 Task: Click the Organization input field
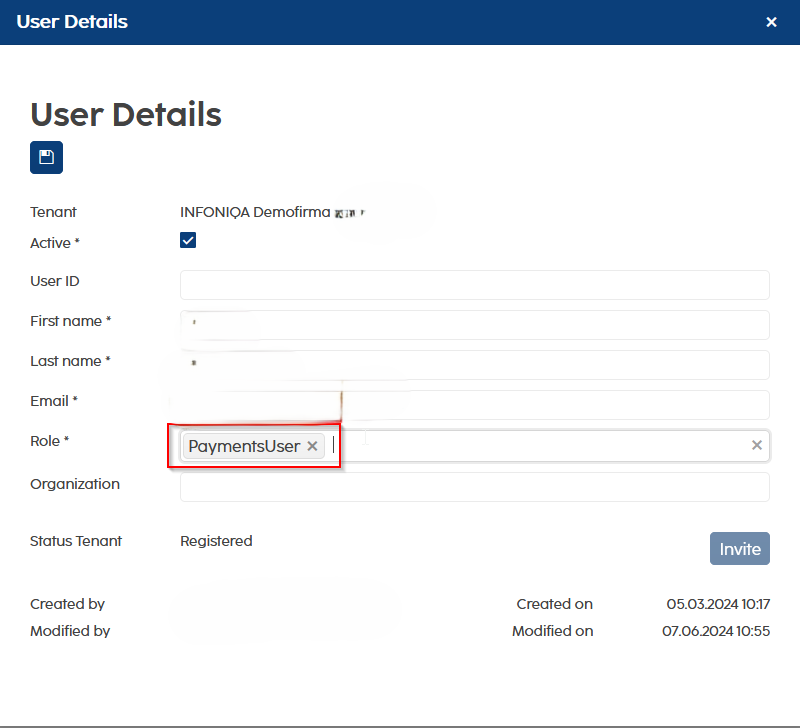click(474, 487)
